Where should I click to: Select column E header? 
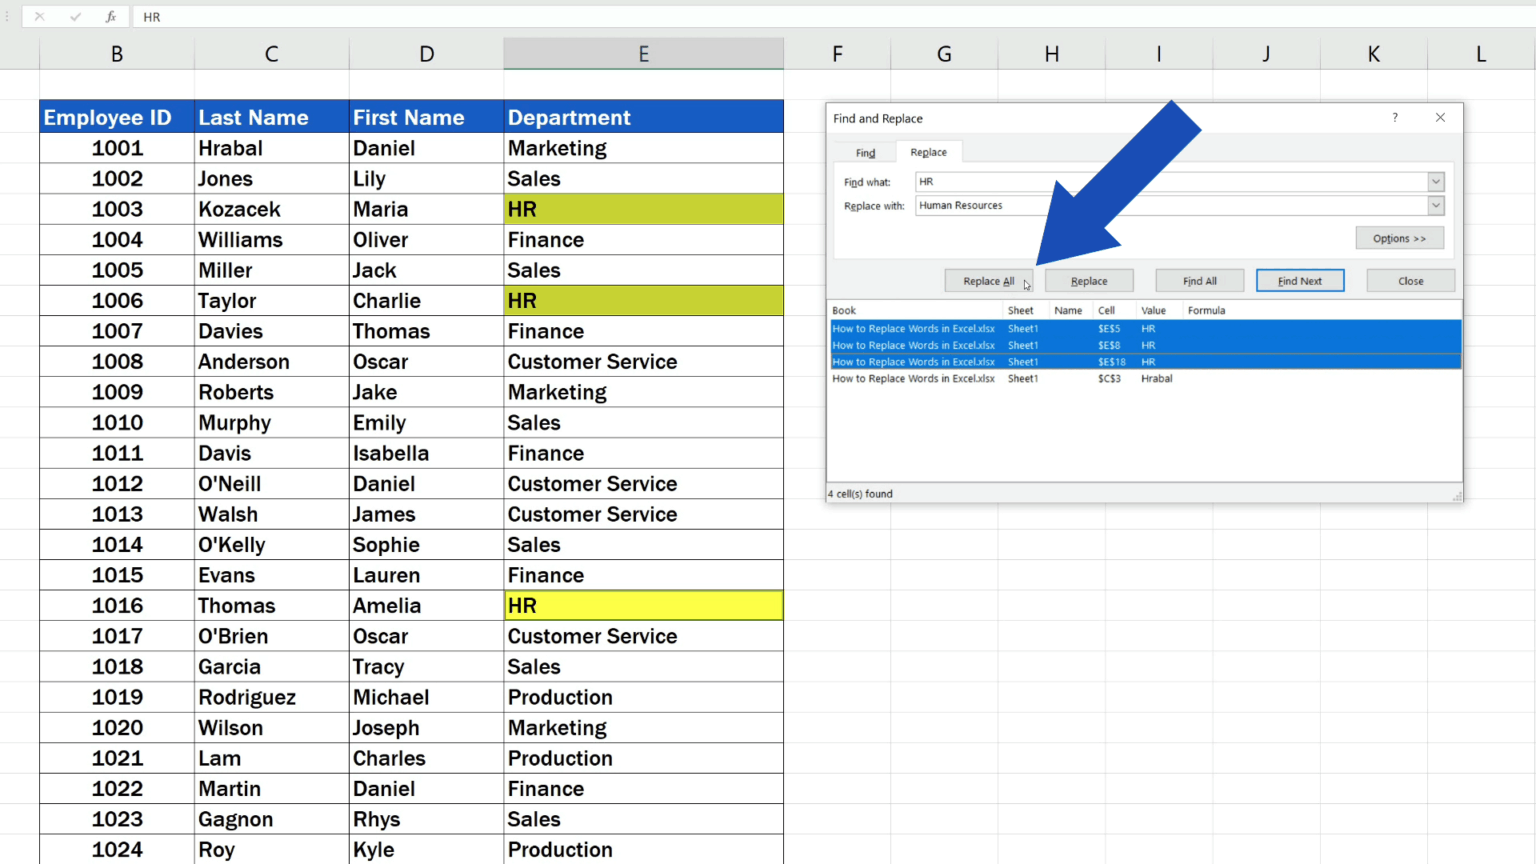pyautogui.click(x=643, y=53)
